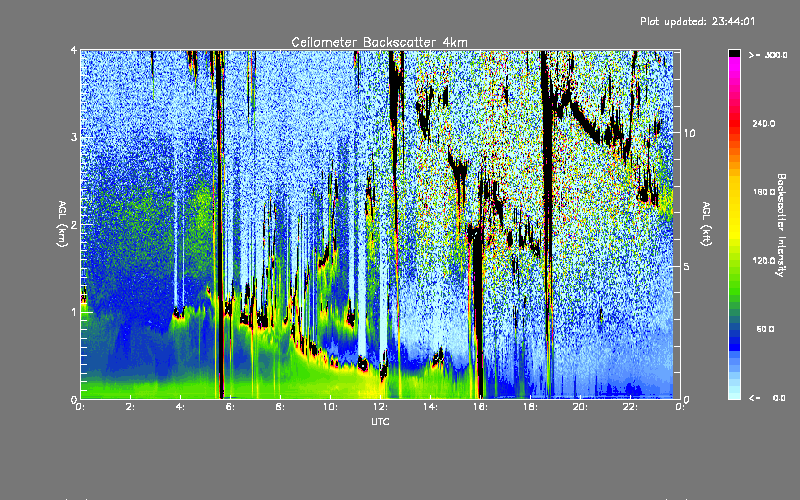
Task: Click the '>= 300.0' colorbar maximum label
Action: pos(768,55)
